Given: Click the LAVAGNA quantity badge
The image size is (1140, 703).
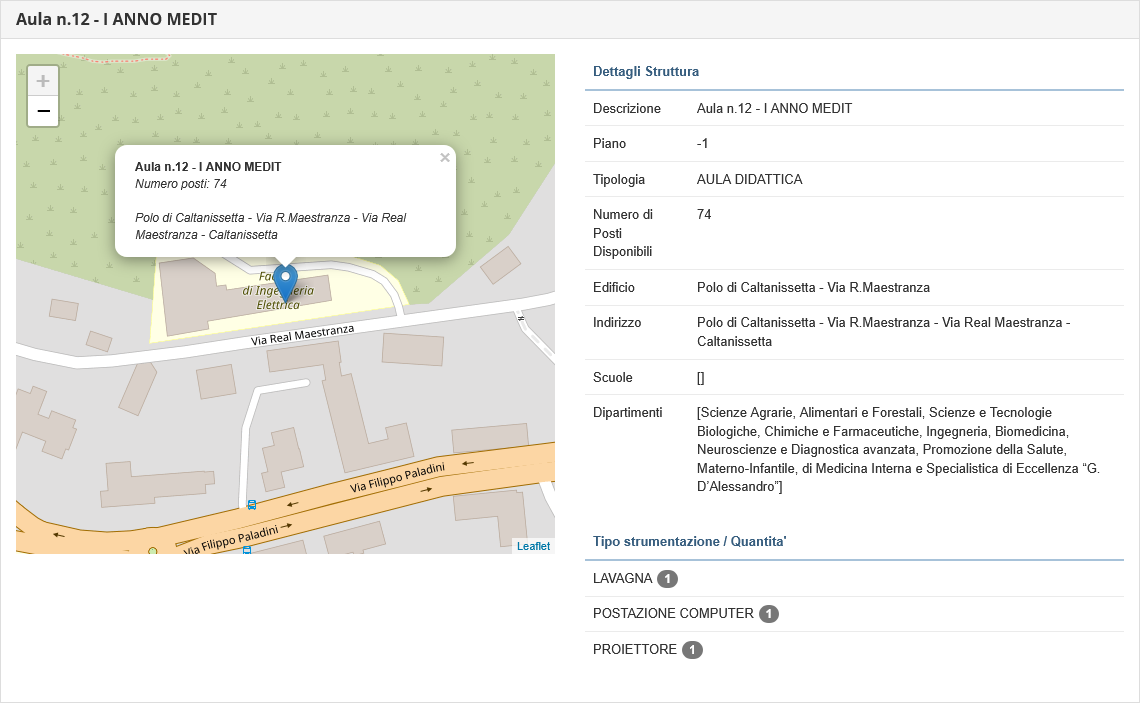Looking at the screenshot, I should click(667, 579).
